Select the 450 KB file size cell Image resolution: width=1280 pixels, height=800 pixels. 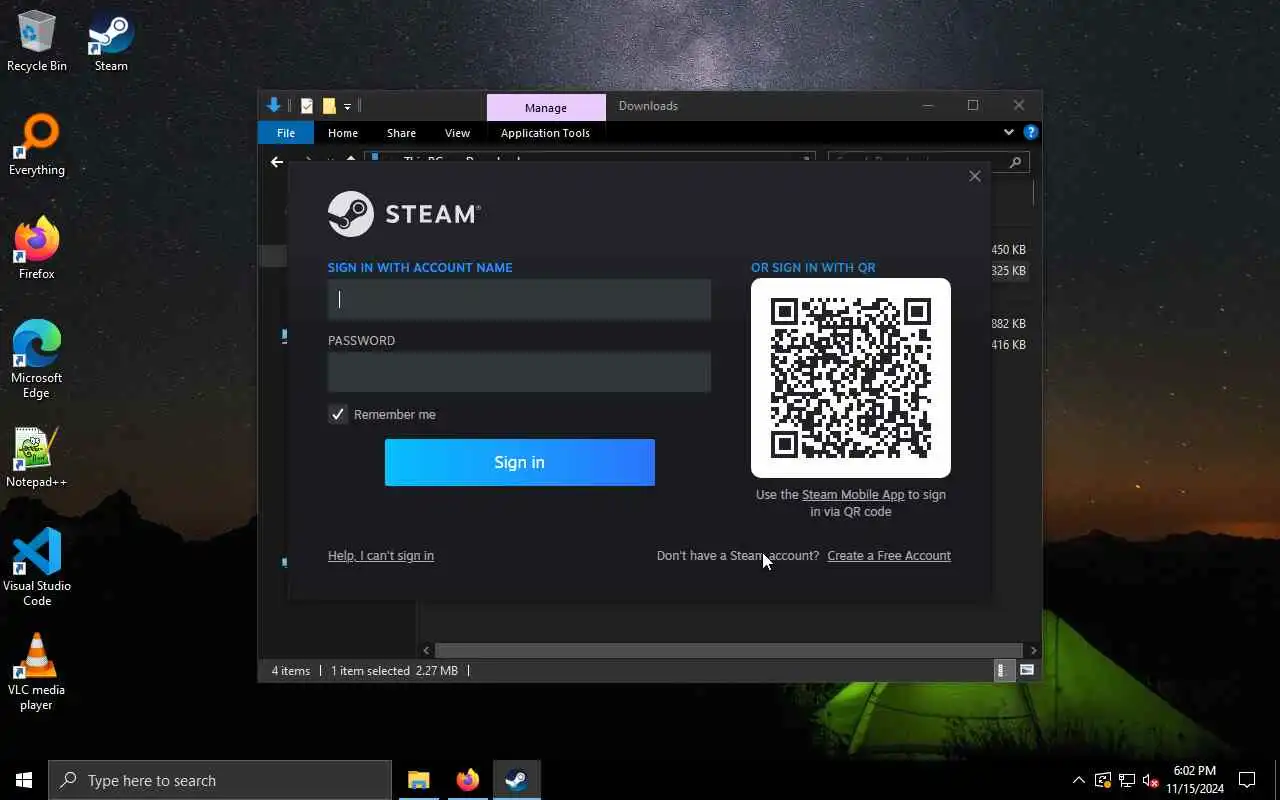pyautogui.click(x=1008, y=249)
